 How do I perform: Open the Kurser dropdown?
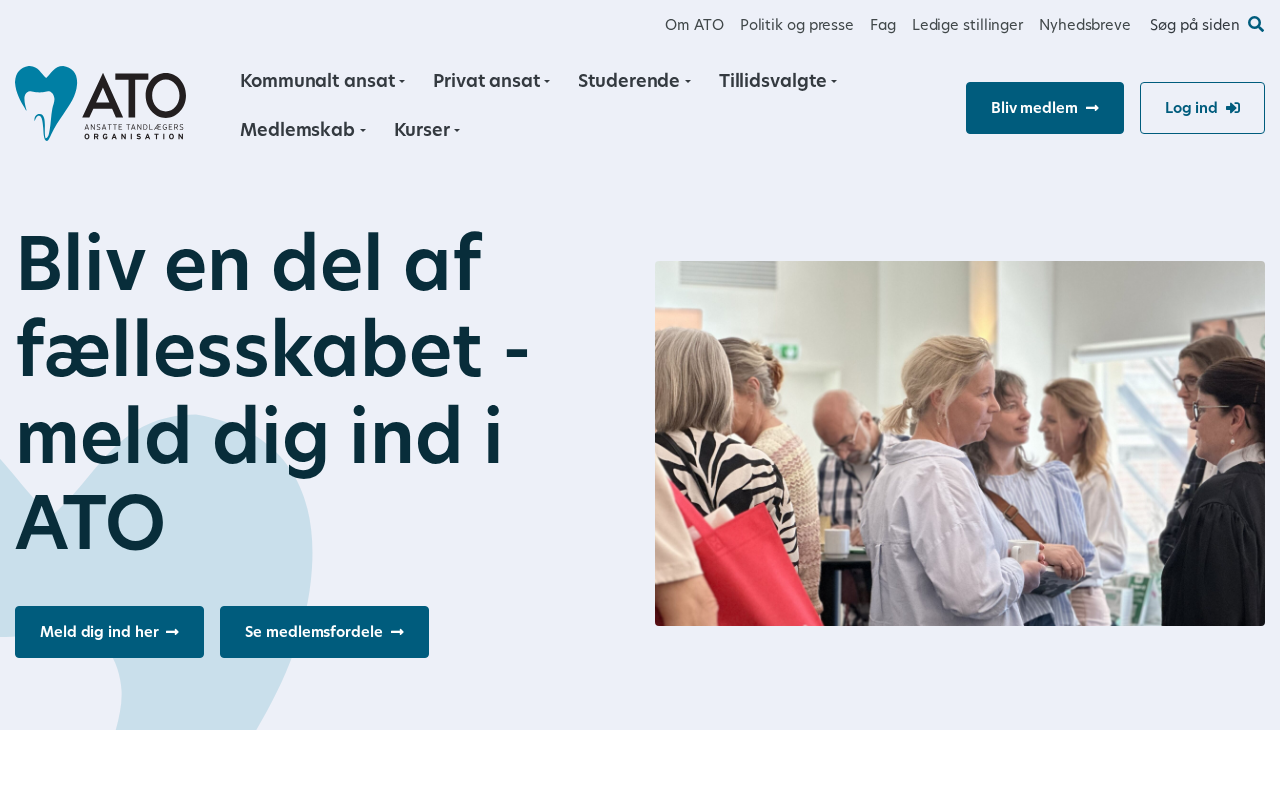(427, 129)
